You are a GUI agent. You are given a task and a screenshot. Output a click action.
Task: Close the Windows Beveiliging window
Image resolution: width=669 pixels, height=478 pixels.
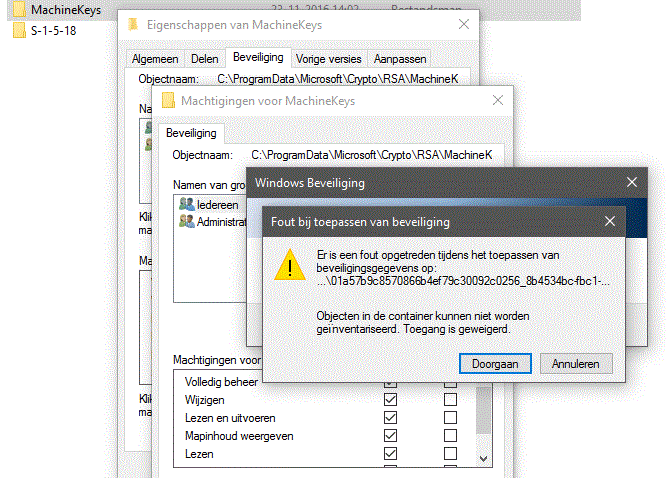click(x=632, y=182)
